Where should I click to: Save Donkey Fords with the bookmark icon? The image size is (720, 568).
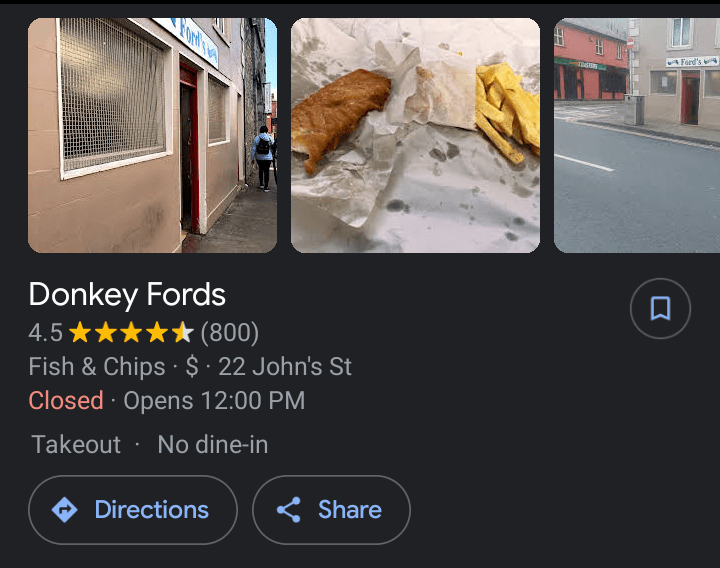tap(660, 308)
